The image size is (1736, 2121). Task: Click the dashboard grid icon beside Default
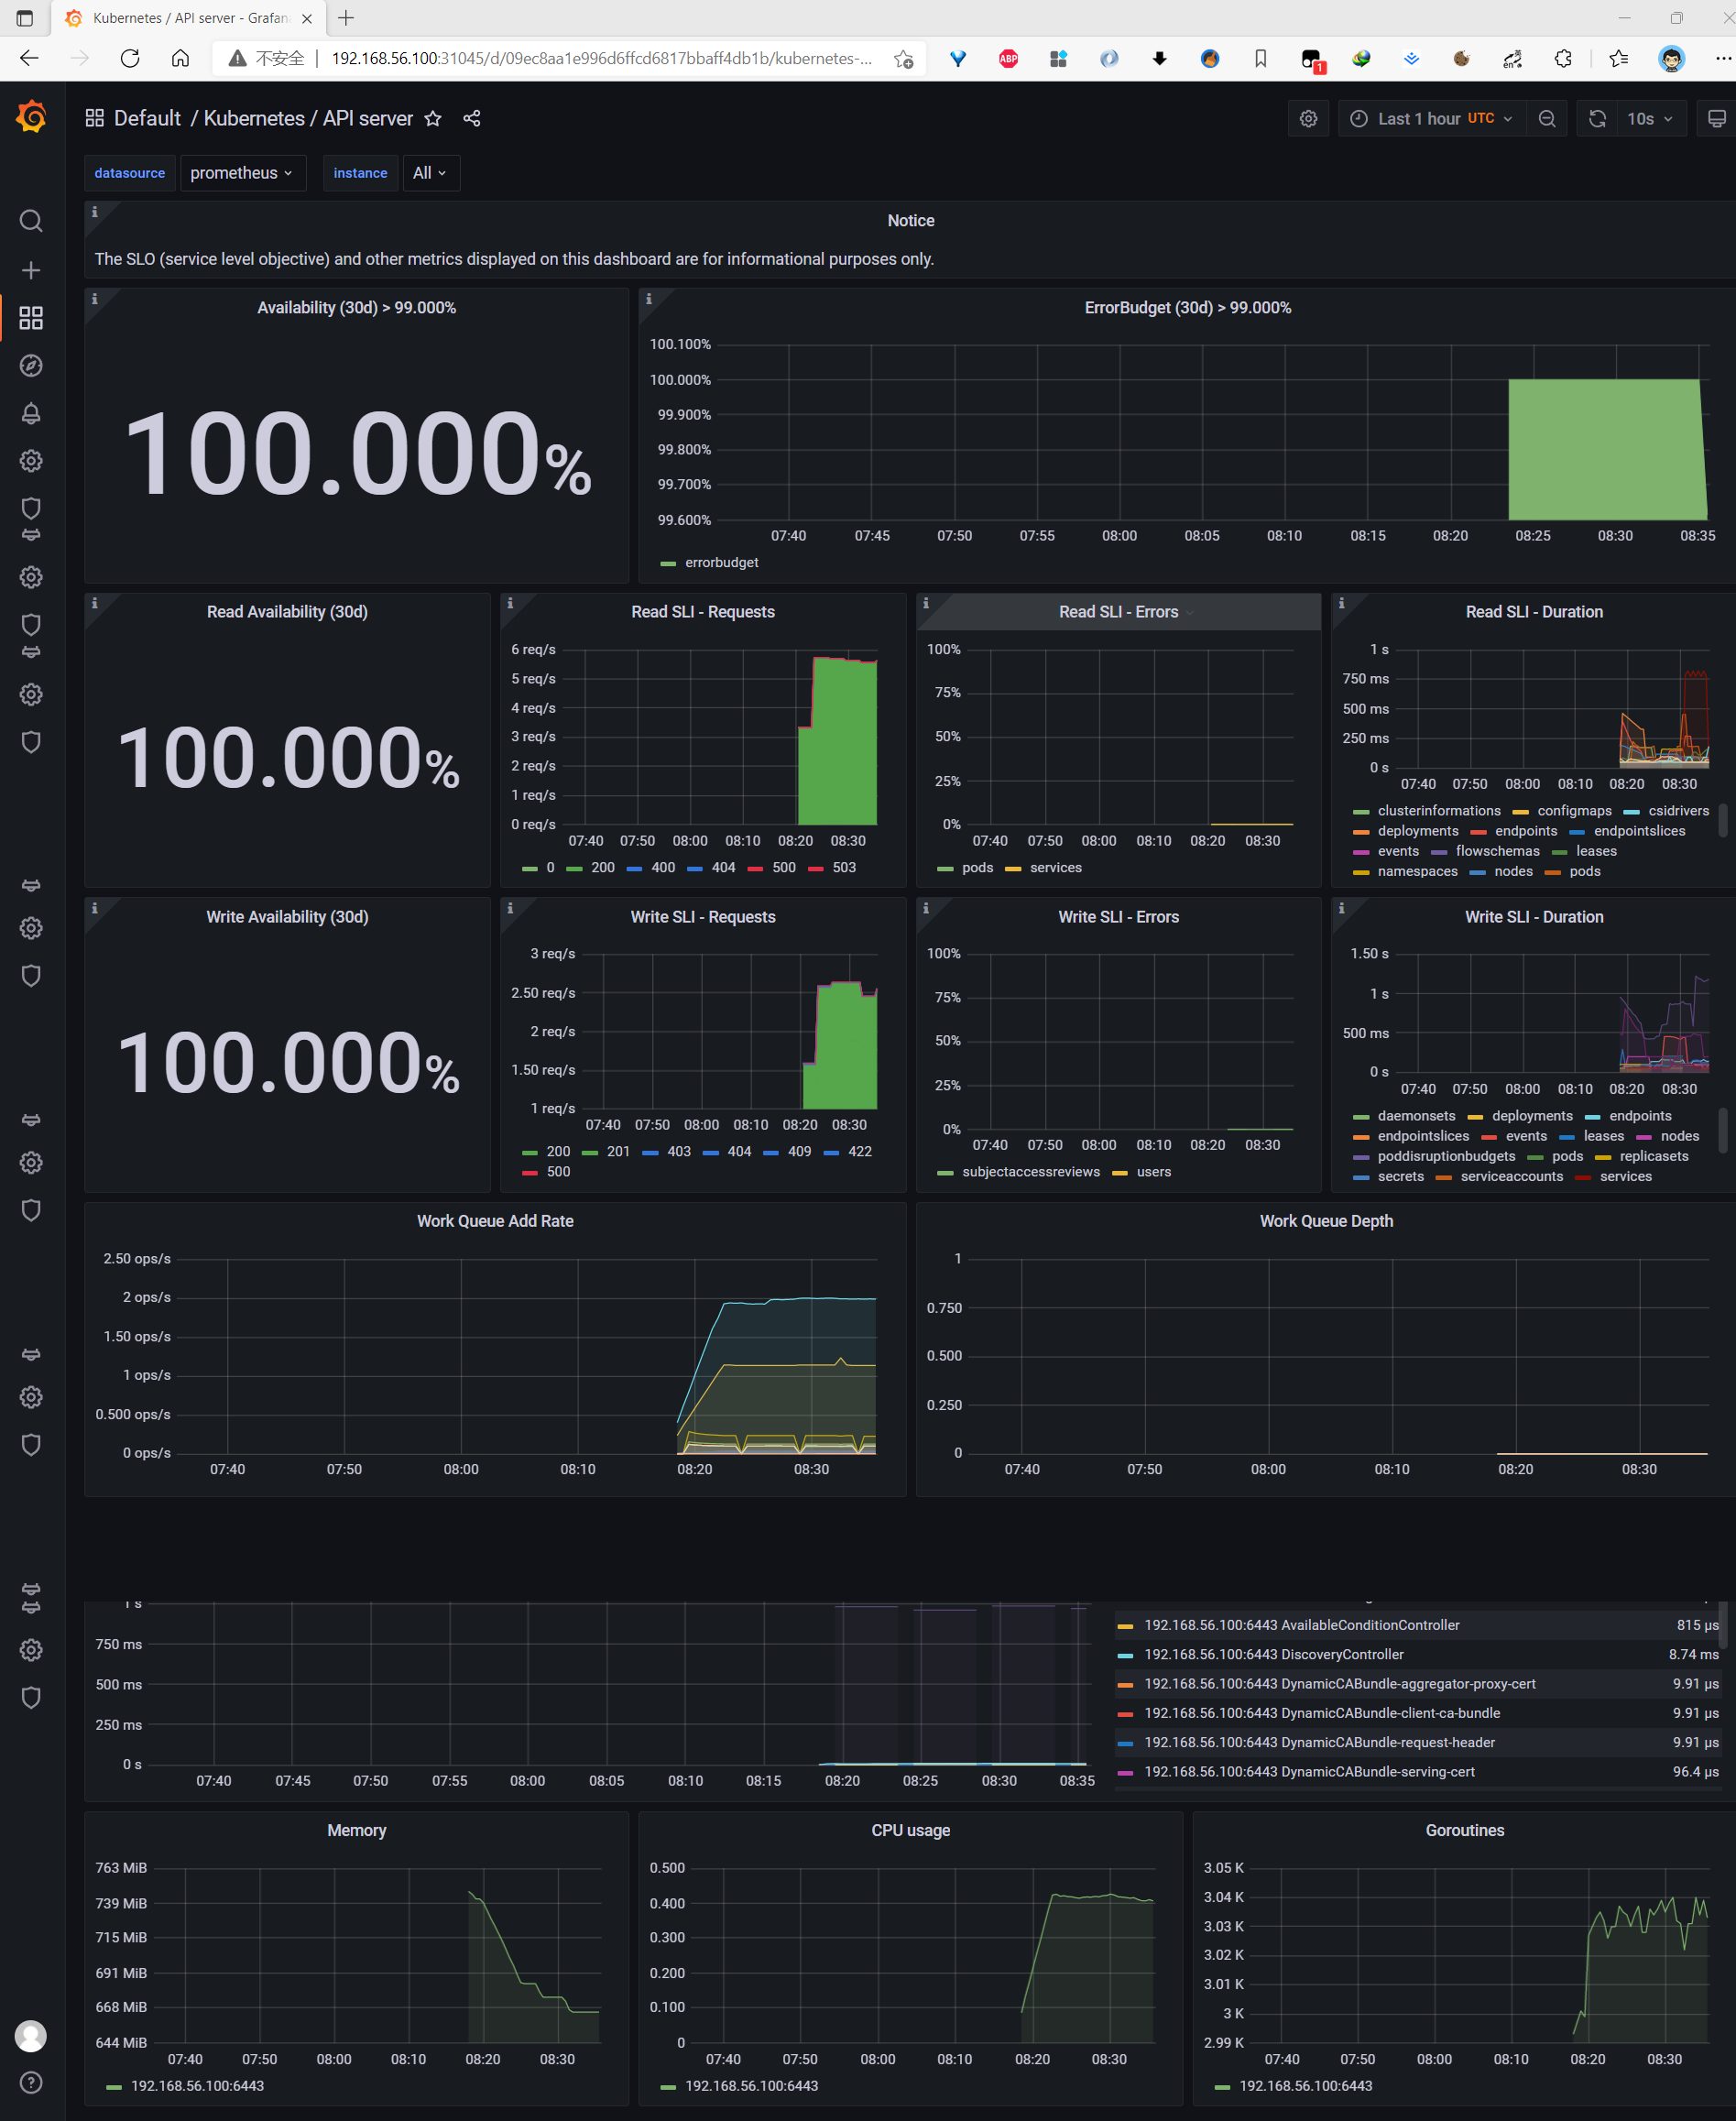(95, 118)
